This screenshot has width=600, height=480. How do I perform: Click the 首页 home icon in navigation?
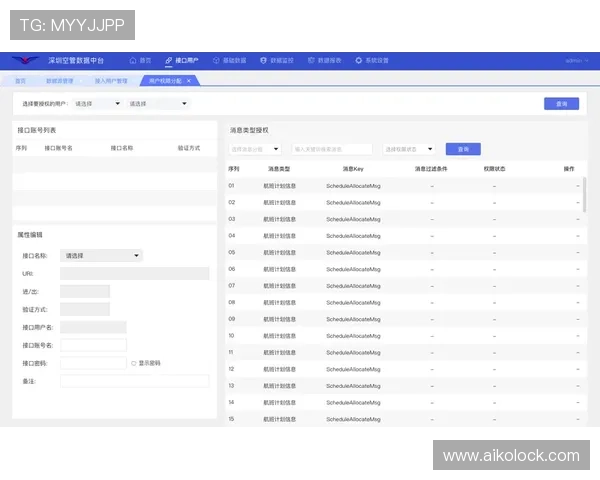(x=133, y=60)
